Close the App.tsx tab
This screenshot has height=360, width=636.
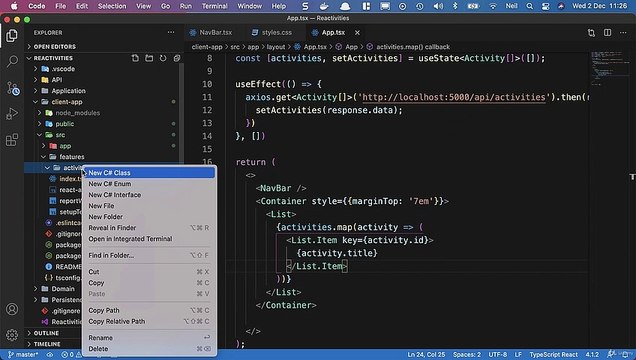tap(357, 33)
